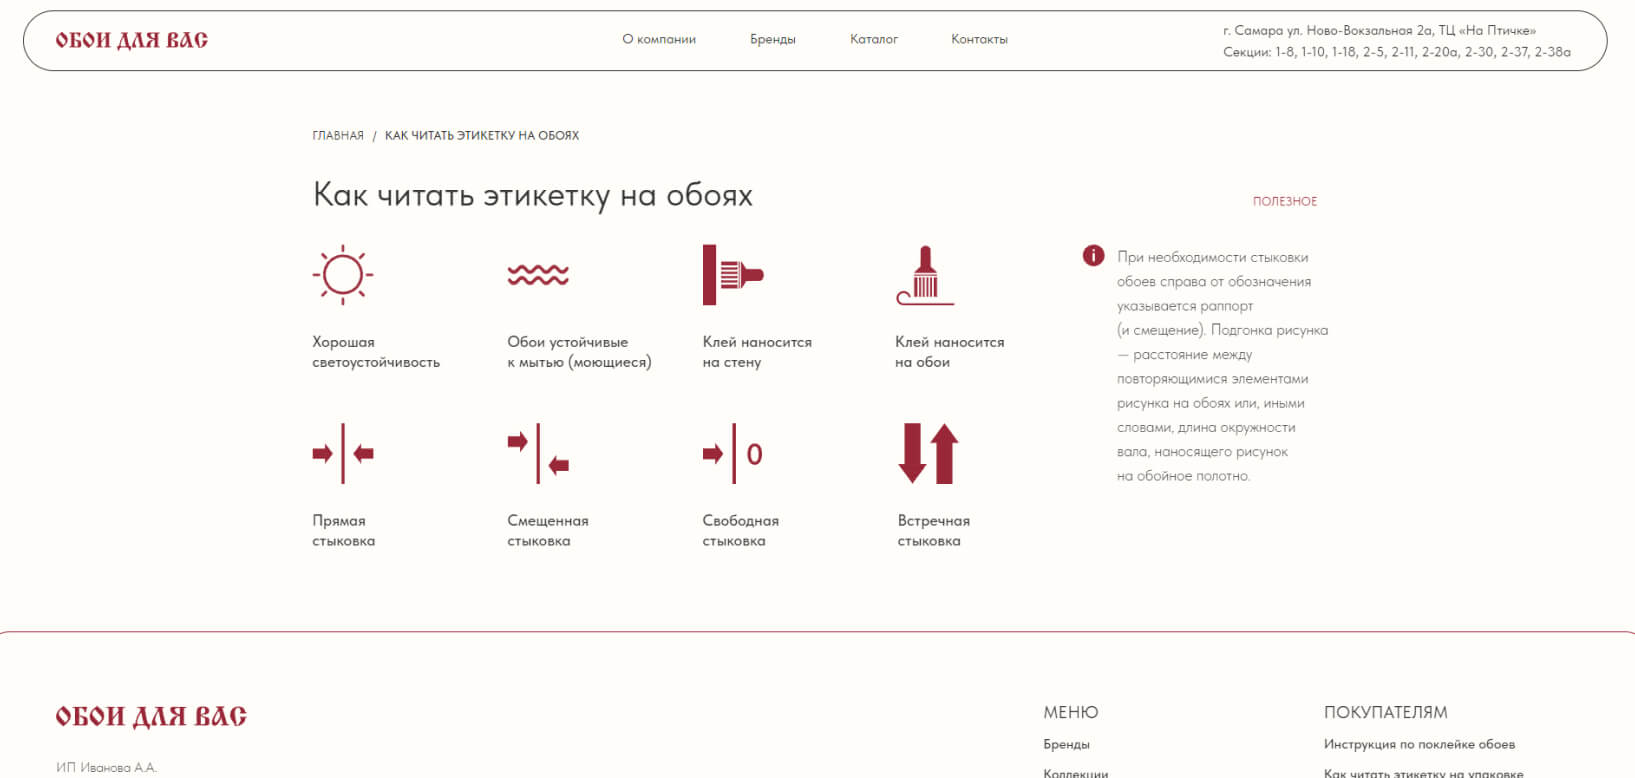Click the straight match arrows icon
The width and height of the screenshot is (1635, 778).
(x=343, y=453)
